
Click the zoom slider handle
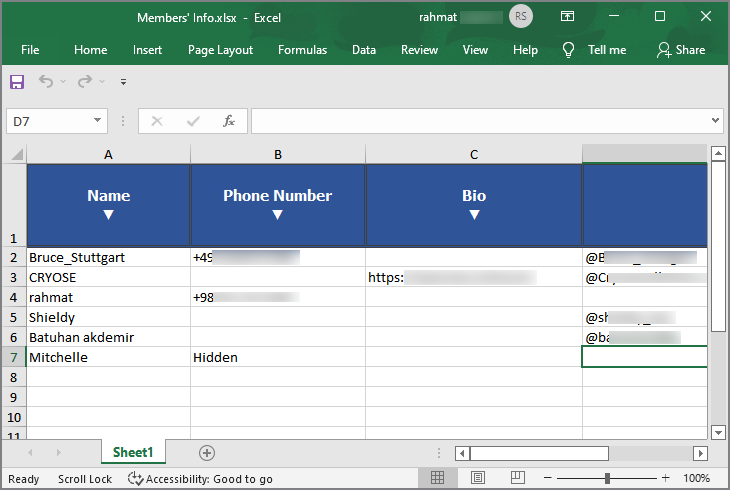607,478
